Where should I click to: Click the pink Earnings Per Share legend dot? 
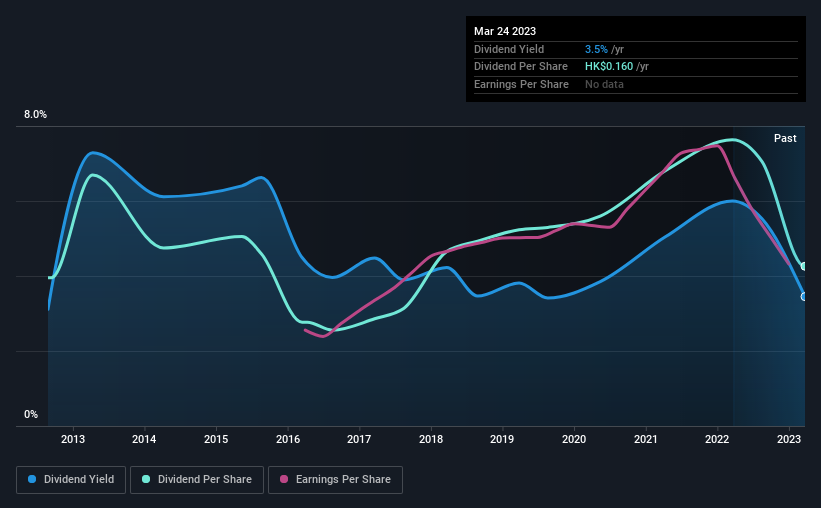coord(284,479)
